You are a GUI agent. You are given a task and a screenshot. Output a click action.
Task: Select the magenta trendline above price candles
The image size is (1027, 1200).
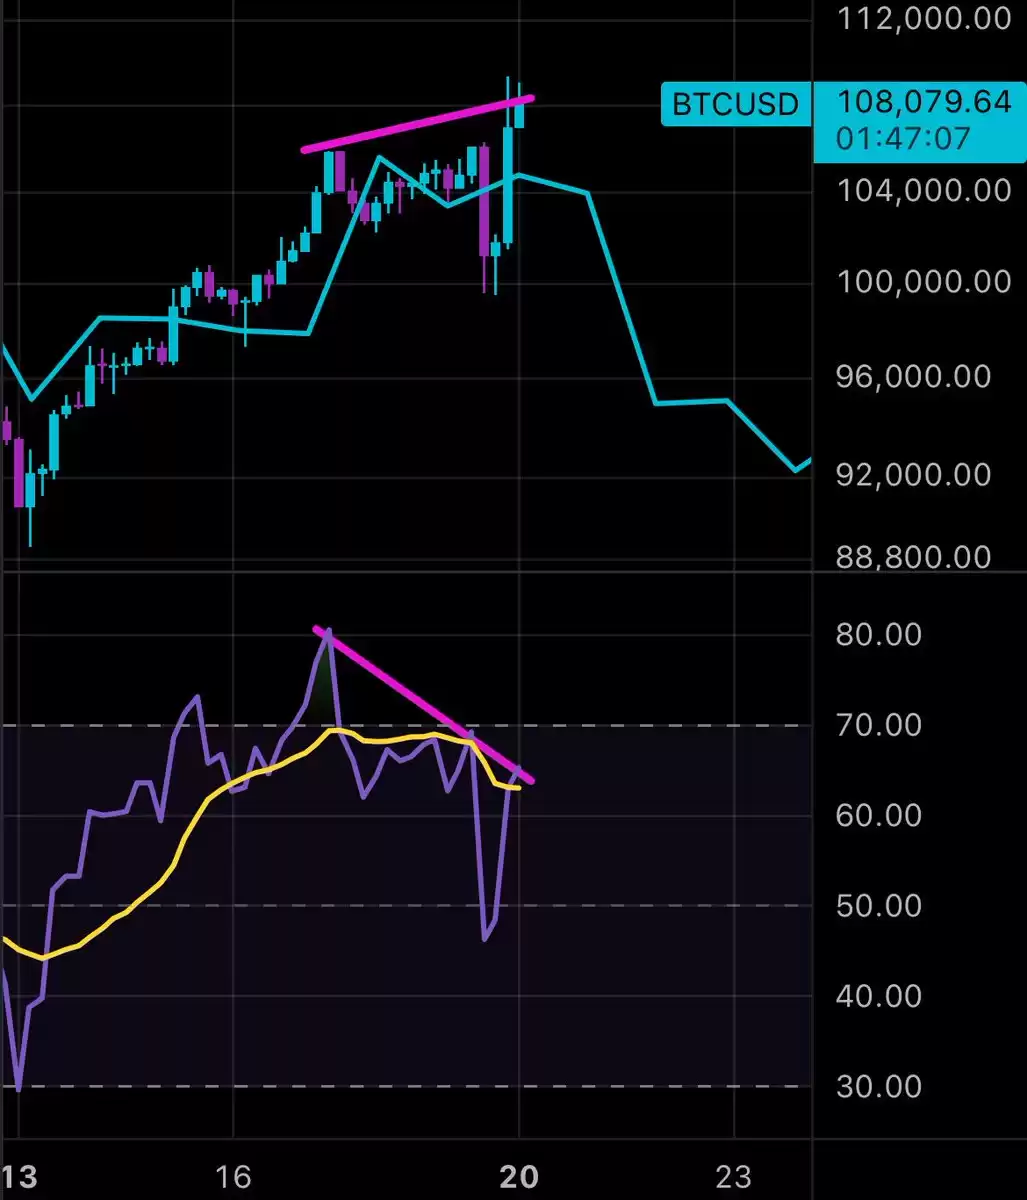(418, 124)
